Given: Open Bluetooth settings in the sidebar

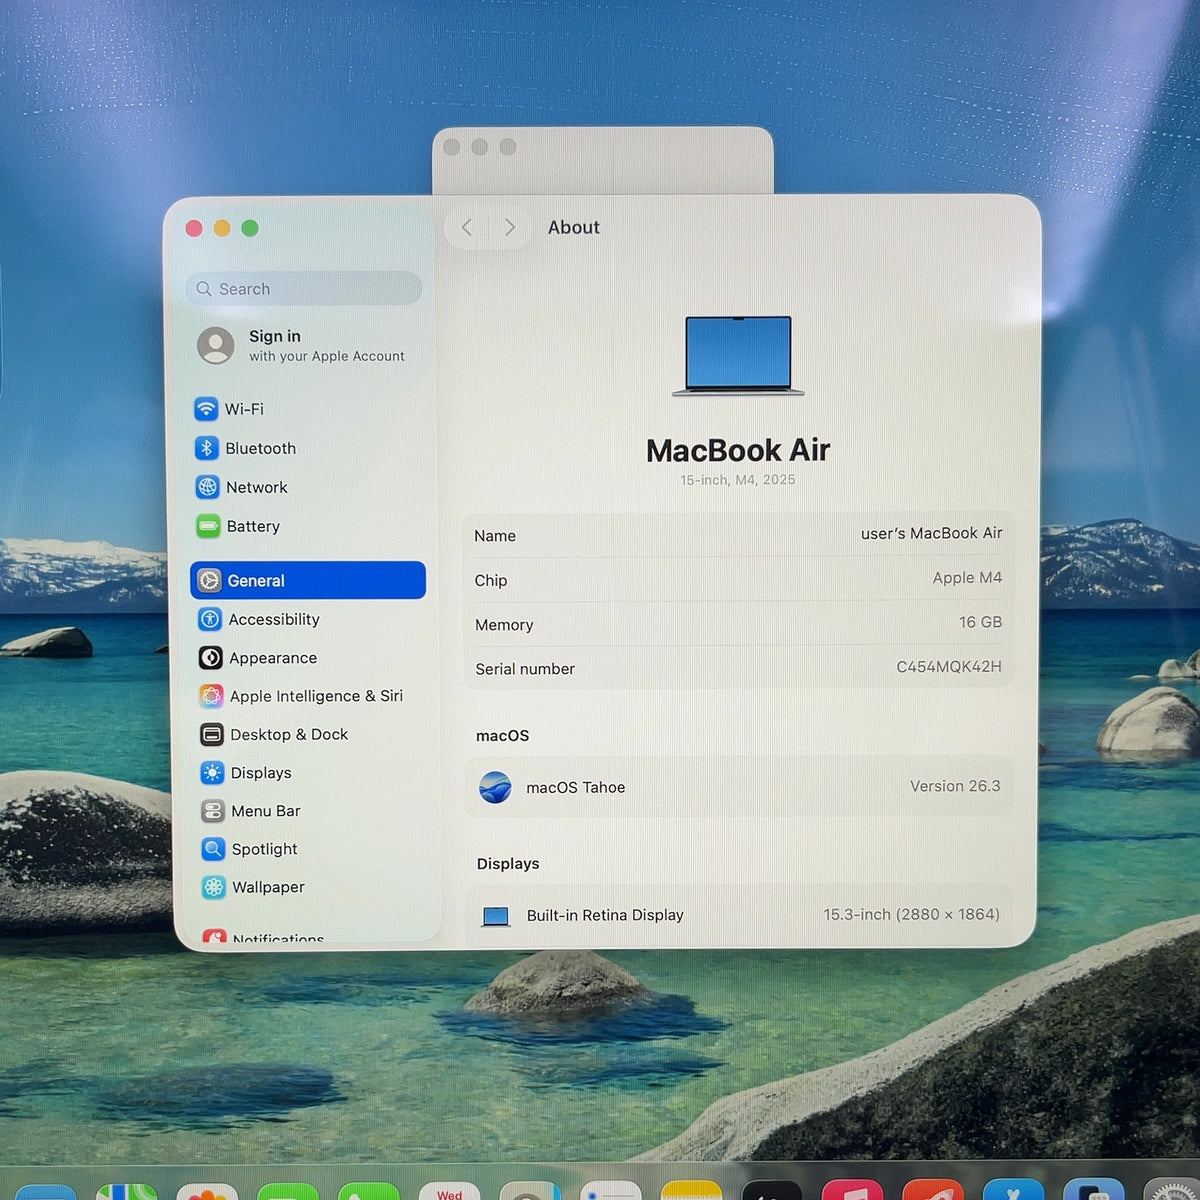Looking at the screenshot, I should tap(245, 448).
